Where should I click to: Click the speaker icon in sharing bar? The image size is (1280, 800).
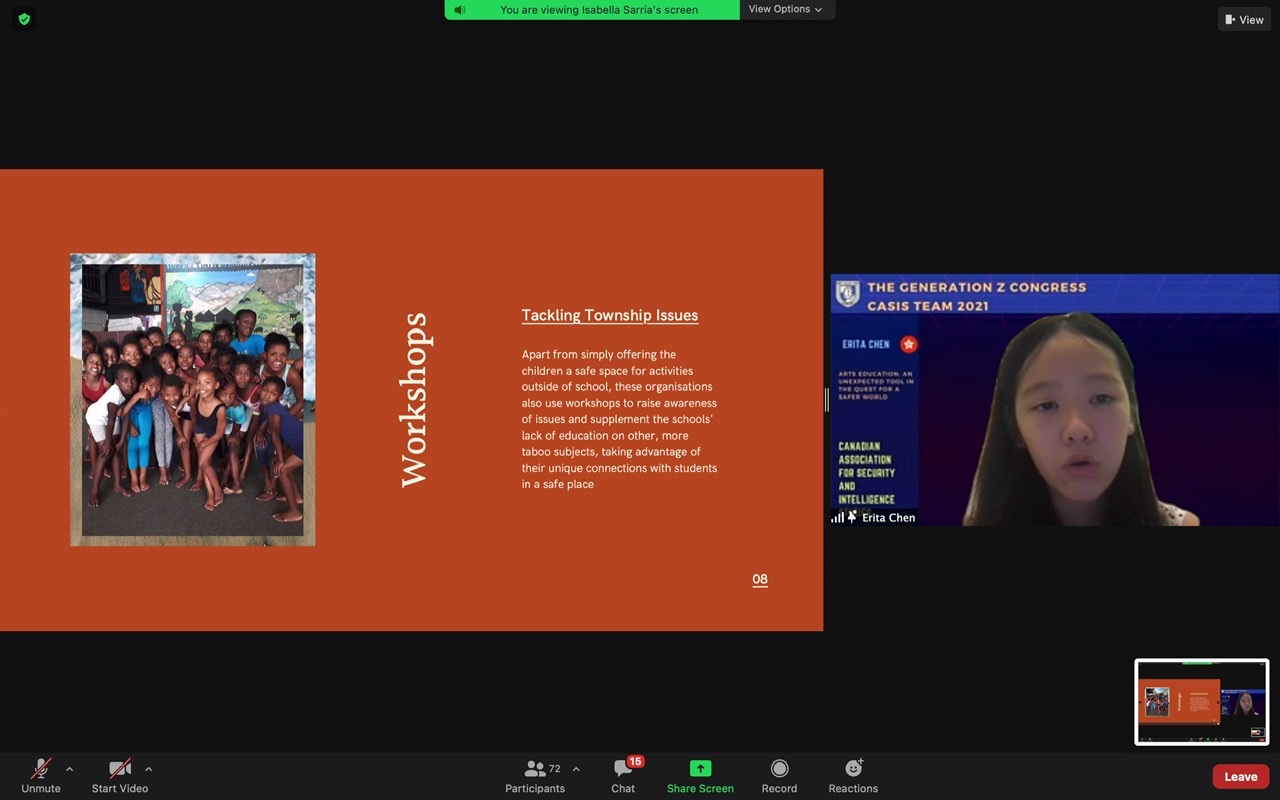tap(460, 10)
